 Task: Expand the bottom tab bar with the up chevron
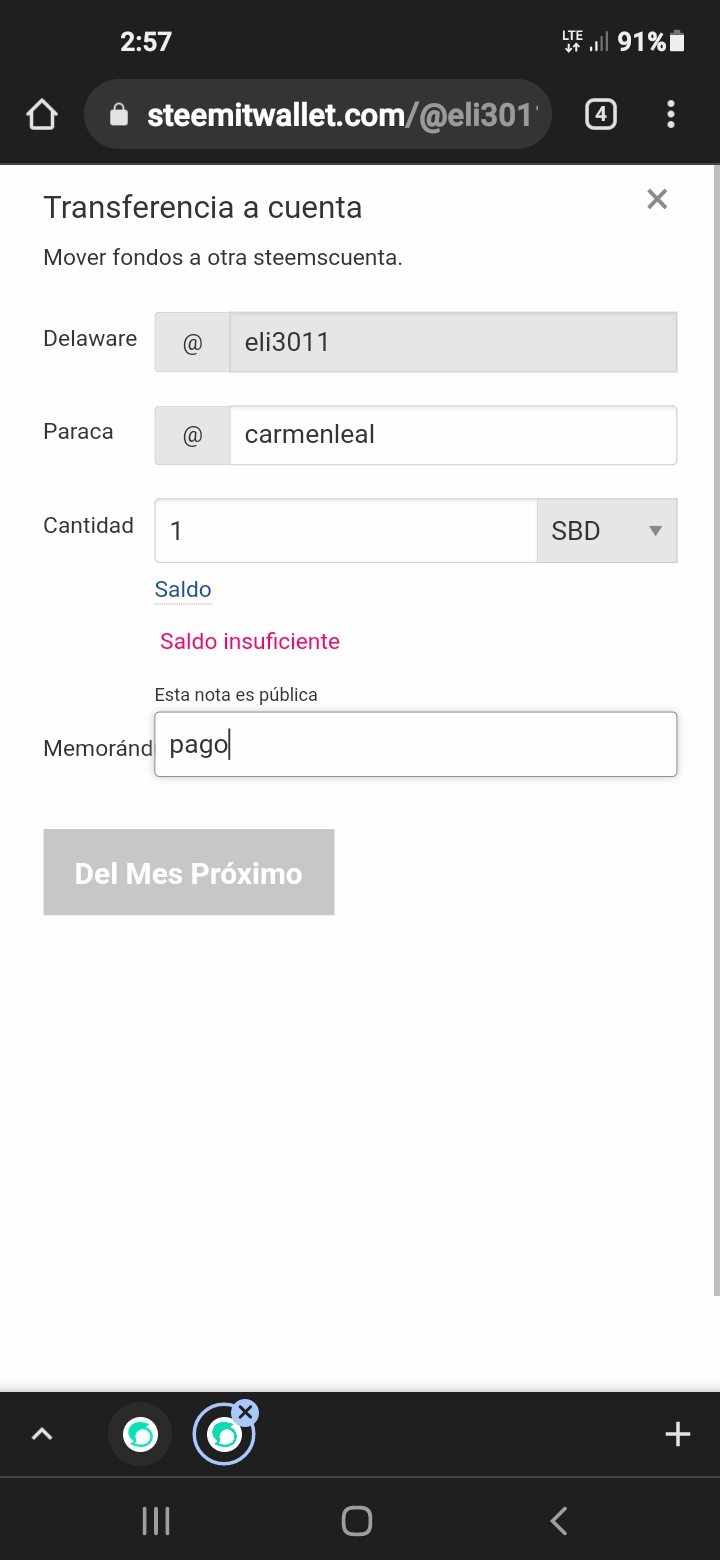[x=41, y=1434]
